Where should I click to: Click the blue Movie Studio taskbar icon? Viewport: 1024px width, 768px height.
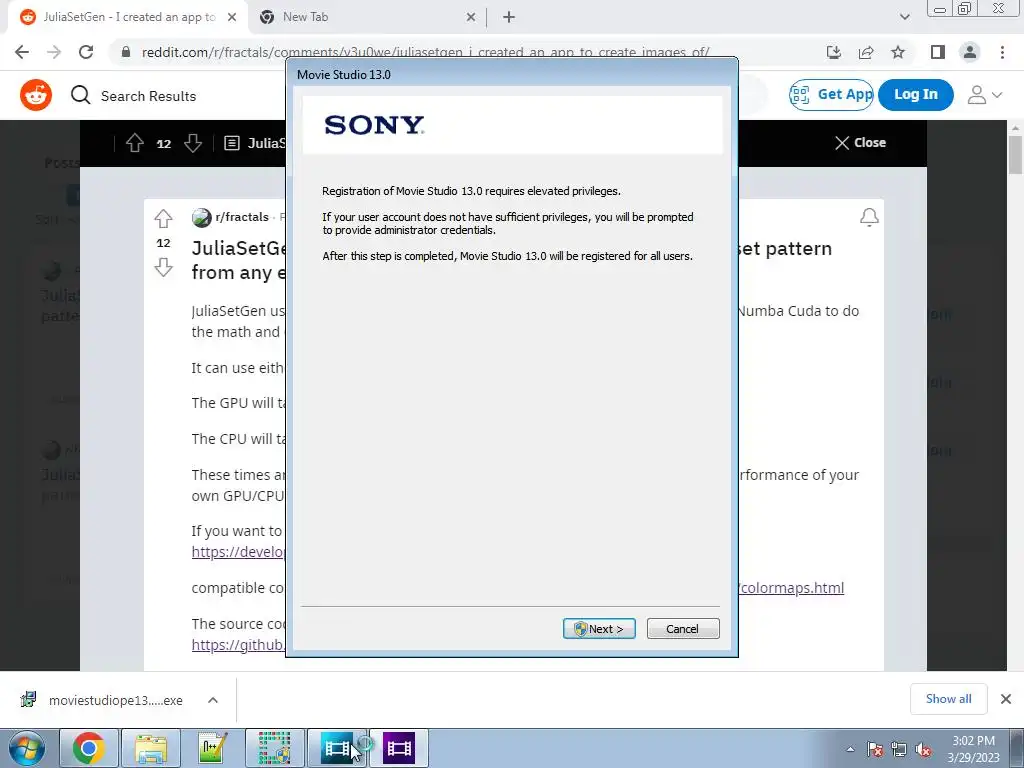336,748
